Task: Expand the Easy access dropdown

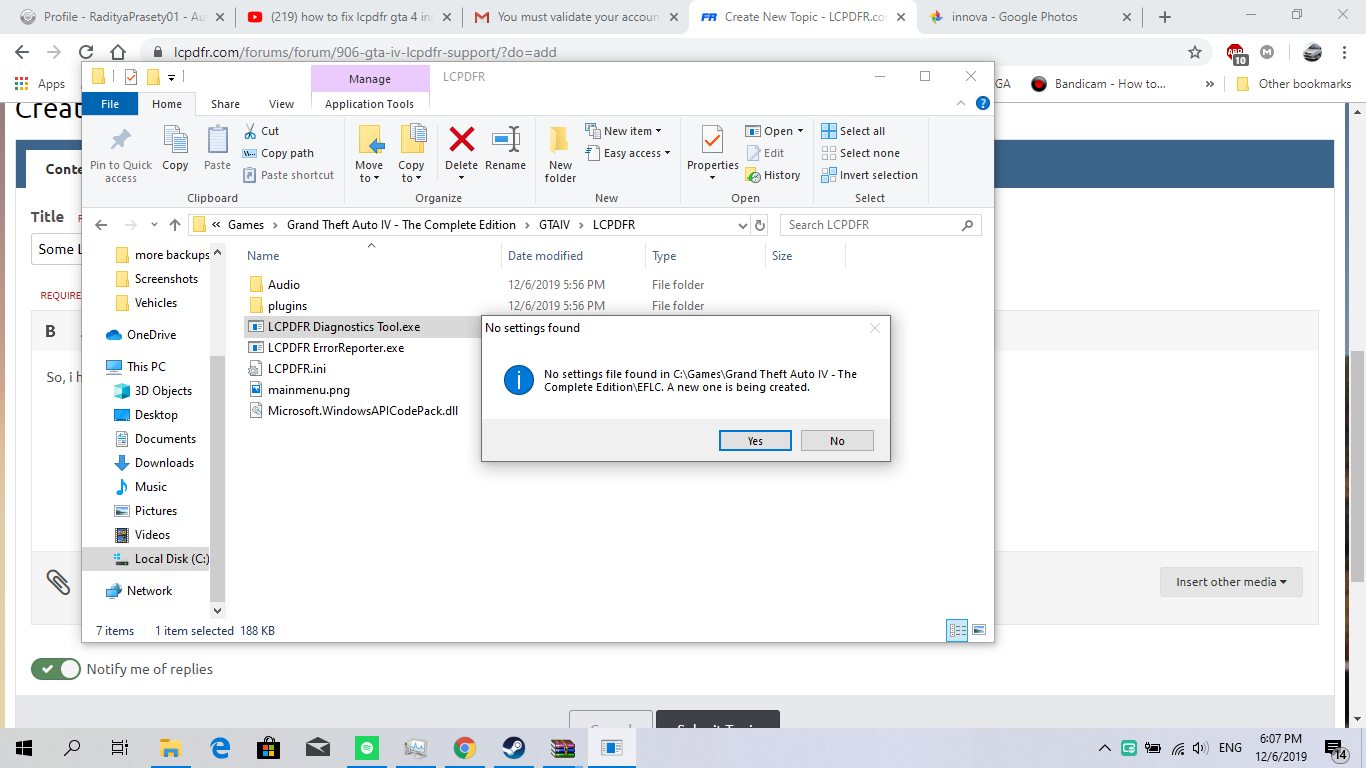Action: (x=627, y=153)
